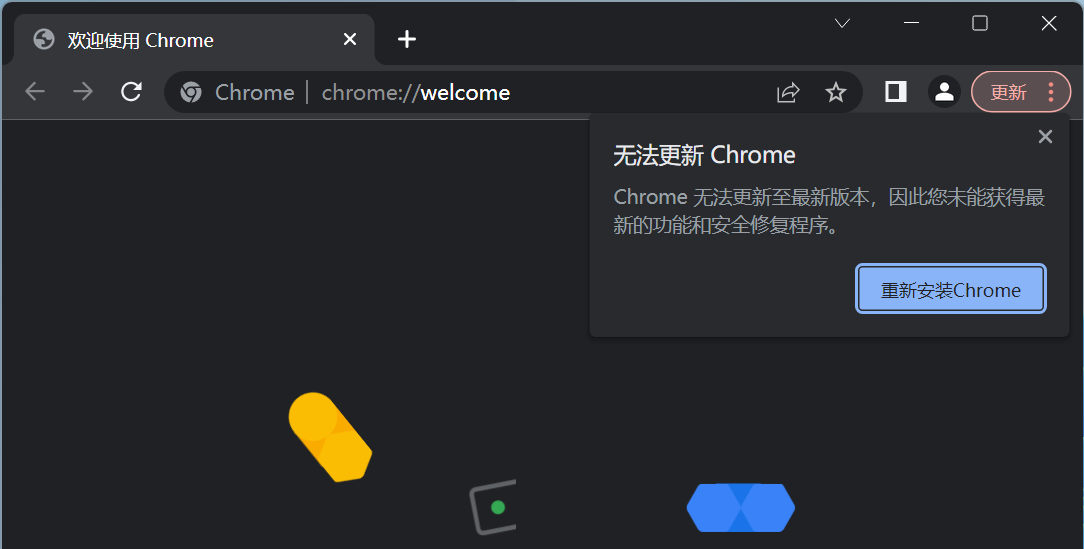Go back with the back arrow
The height and width of the screenshot is (549, 1084).
point(35,91)
